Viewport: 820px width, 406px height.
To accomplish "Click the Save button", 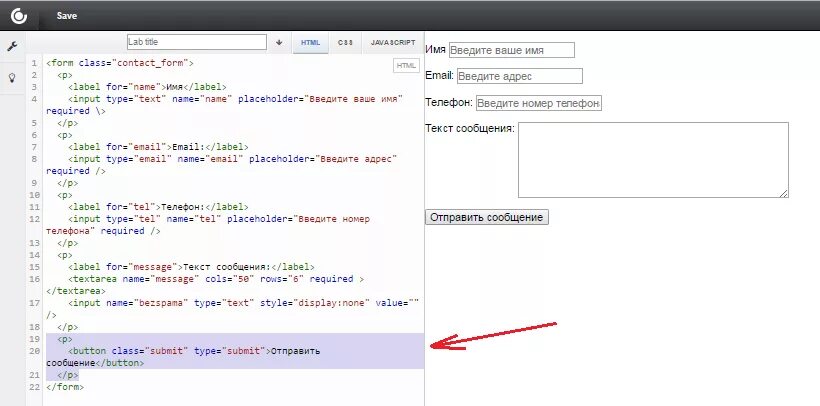I will pos(66,16).
